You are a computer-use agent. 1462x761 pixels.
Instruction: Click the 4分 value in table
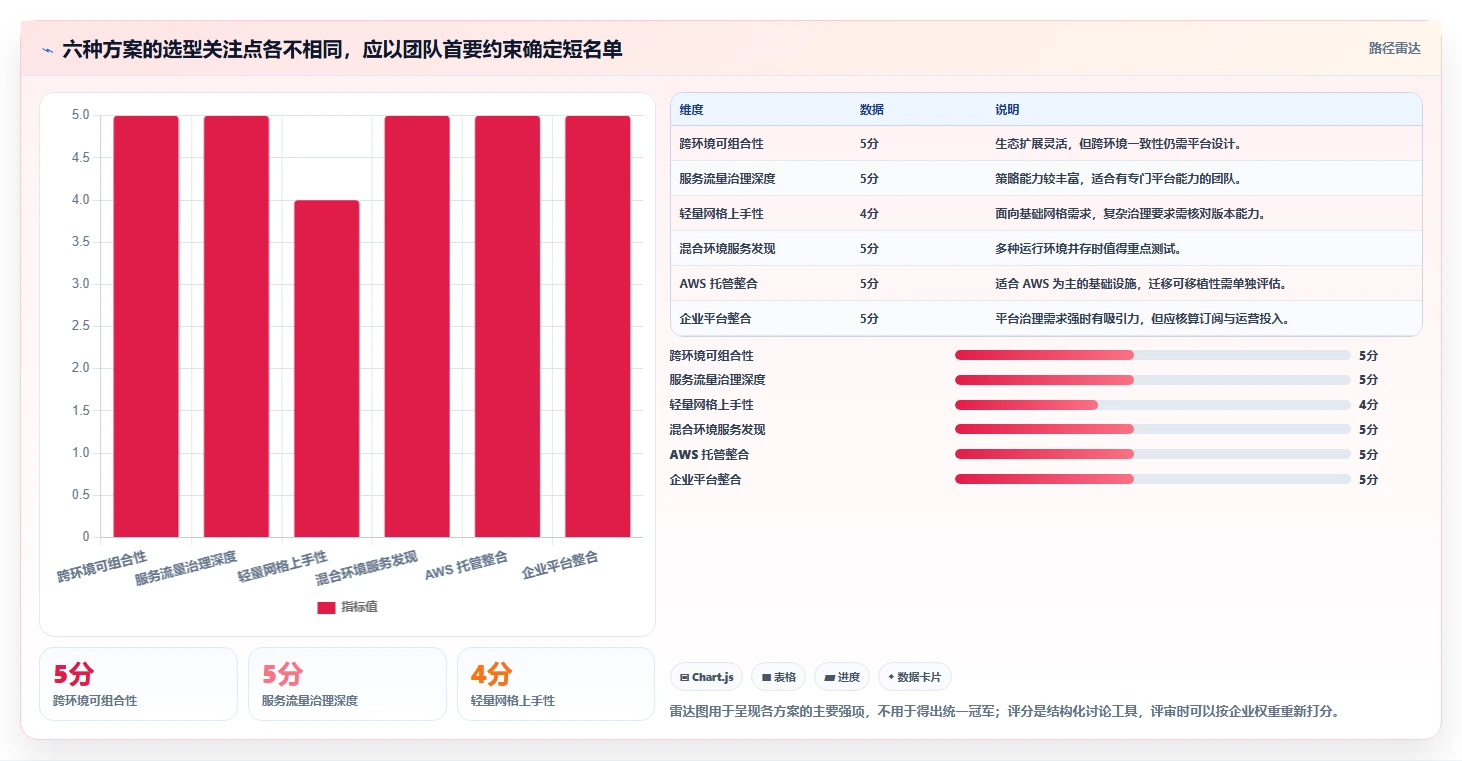click(869, 214)
